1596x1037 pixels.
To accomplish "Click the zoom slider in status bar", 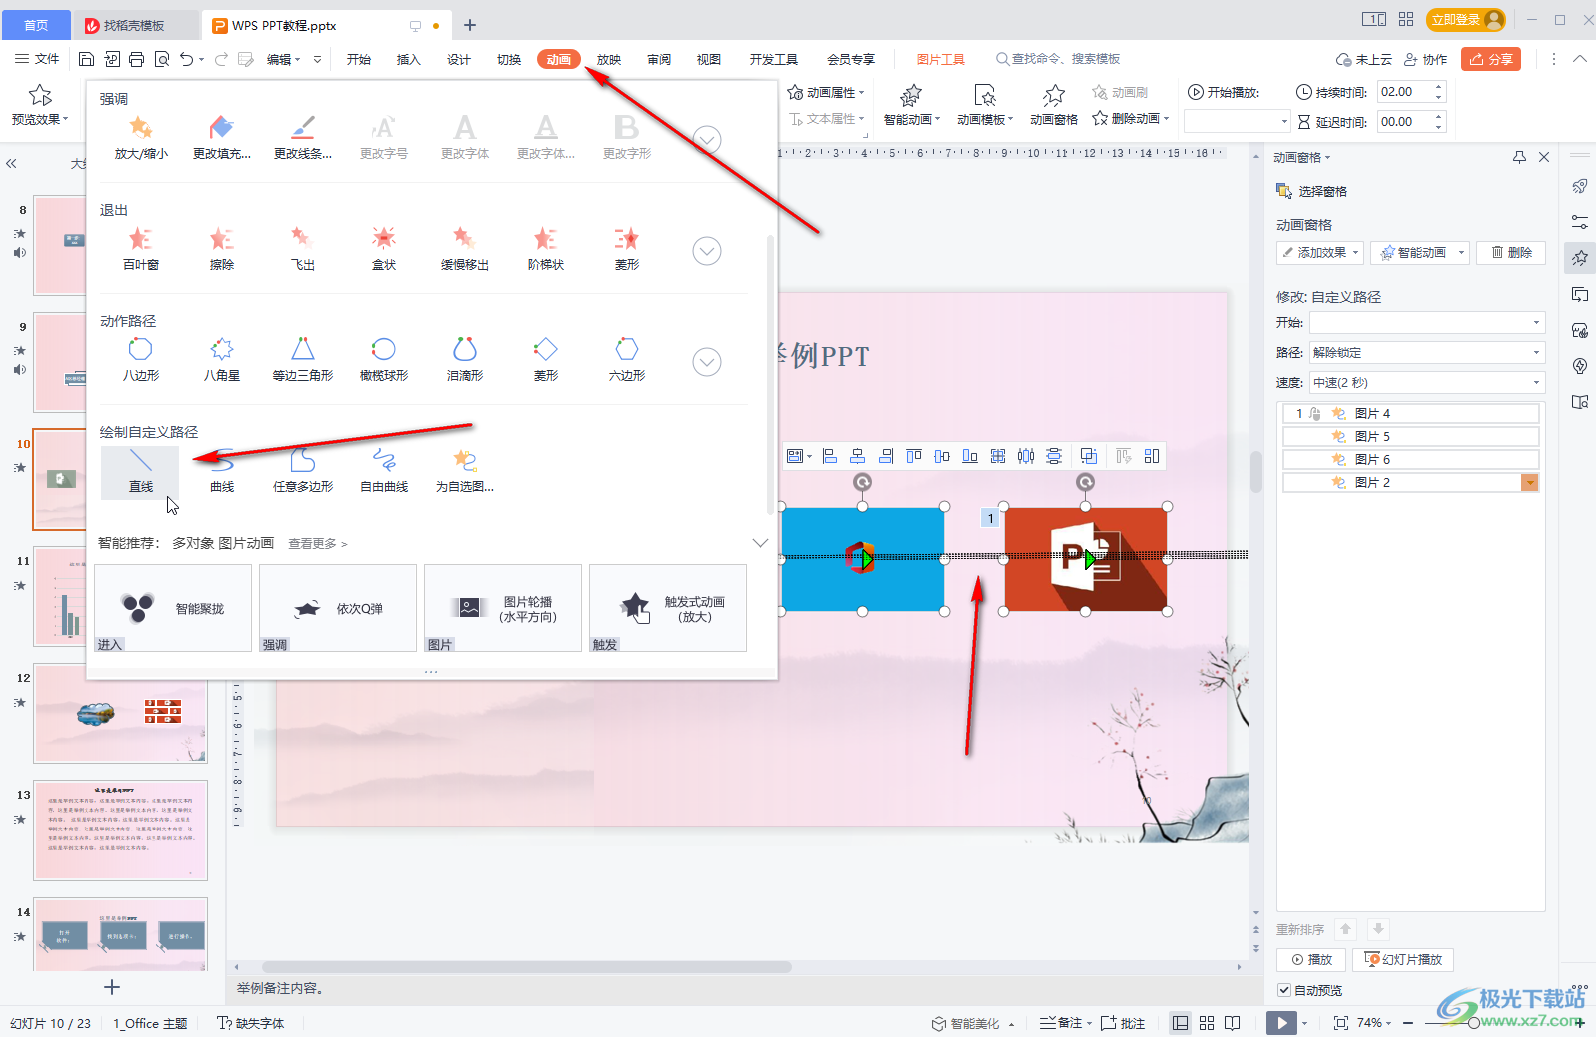I will [x=1473, y=1023].
